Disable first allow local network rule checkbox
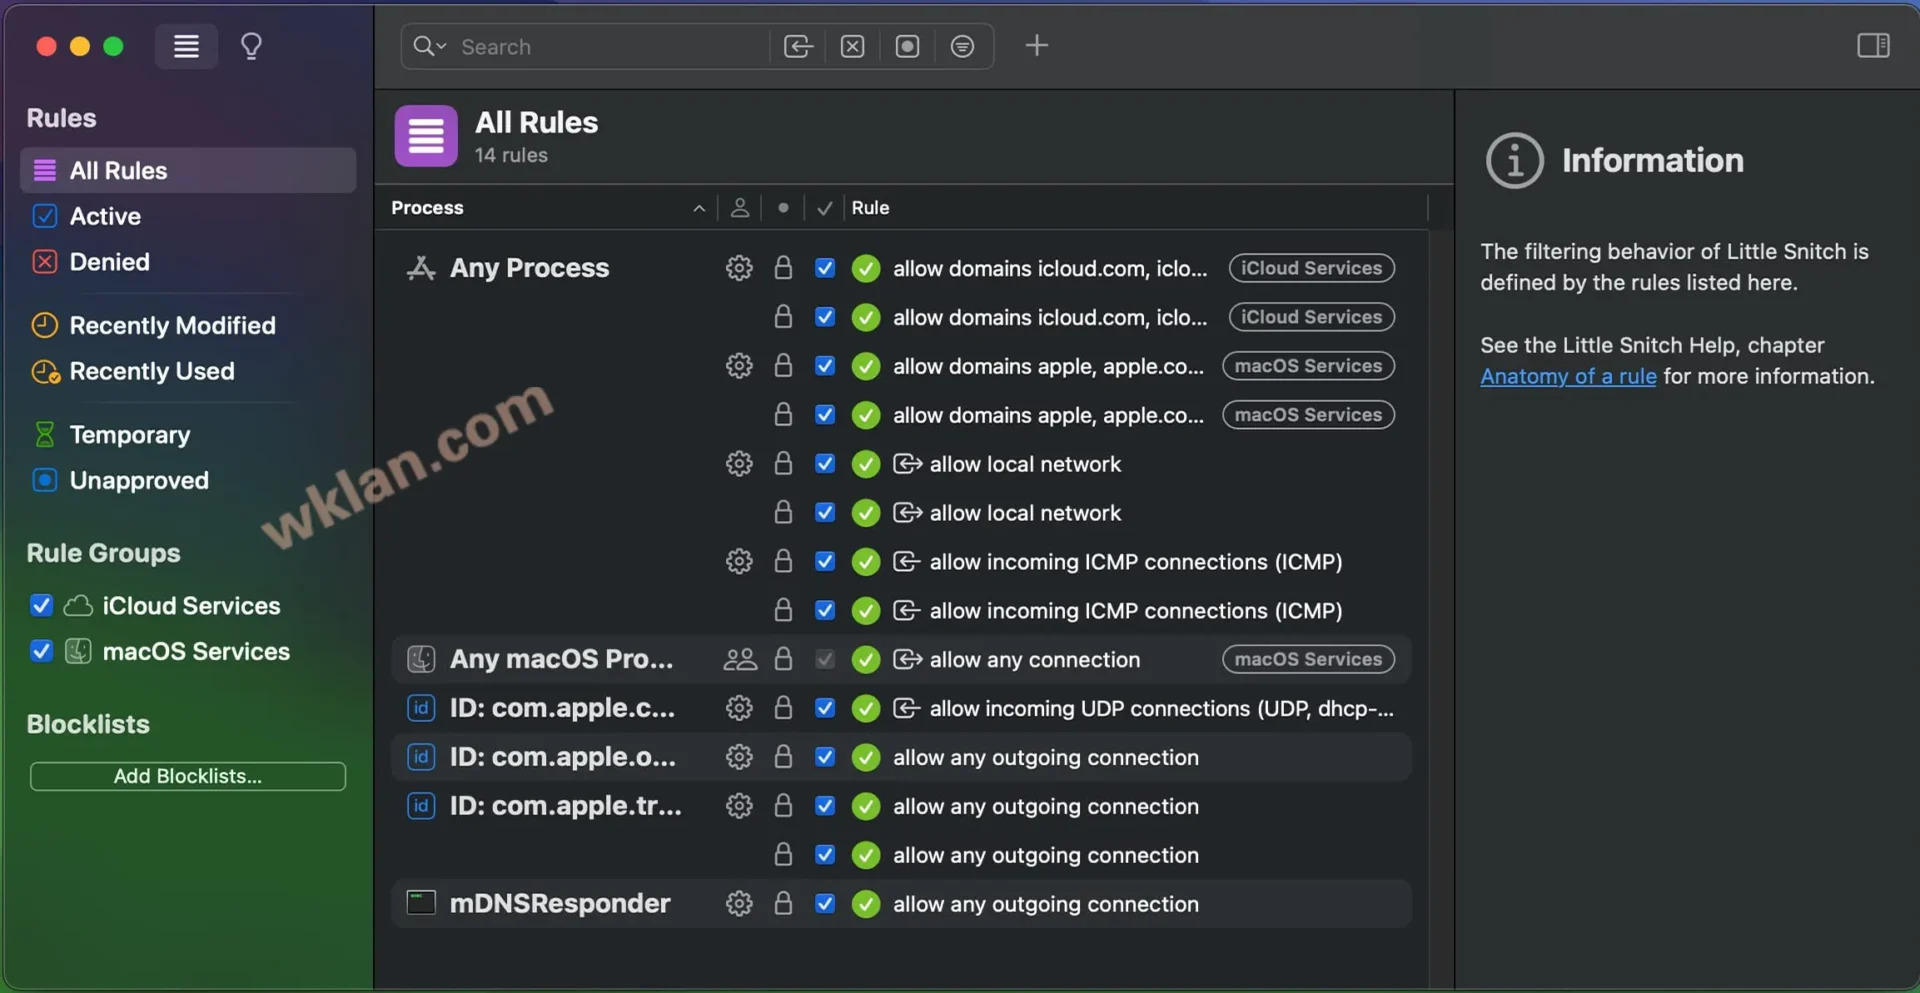 [x=825, y=464]
